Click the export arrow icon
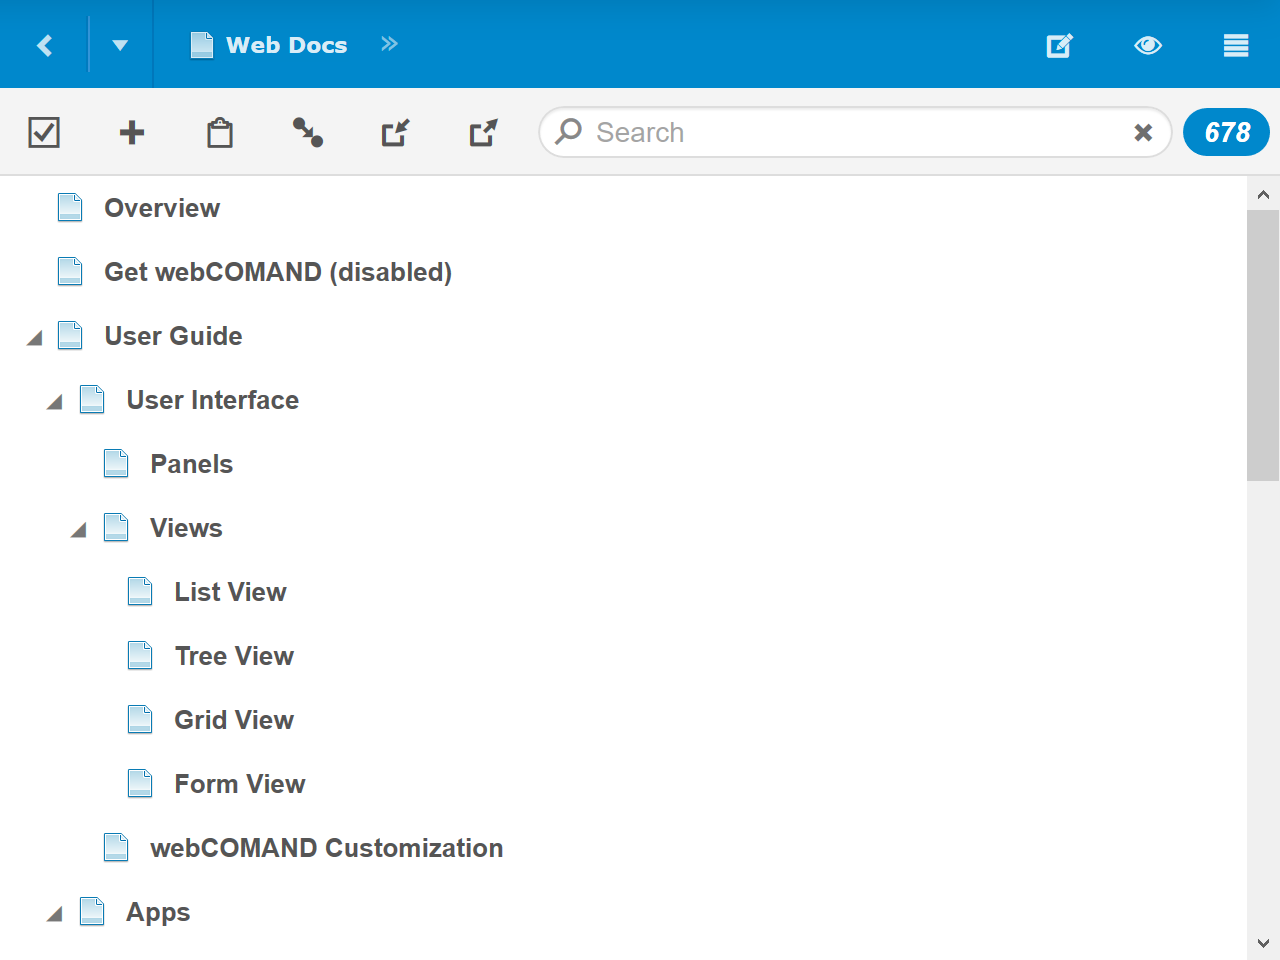The image size is (1280, 960). click(484, 132)
